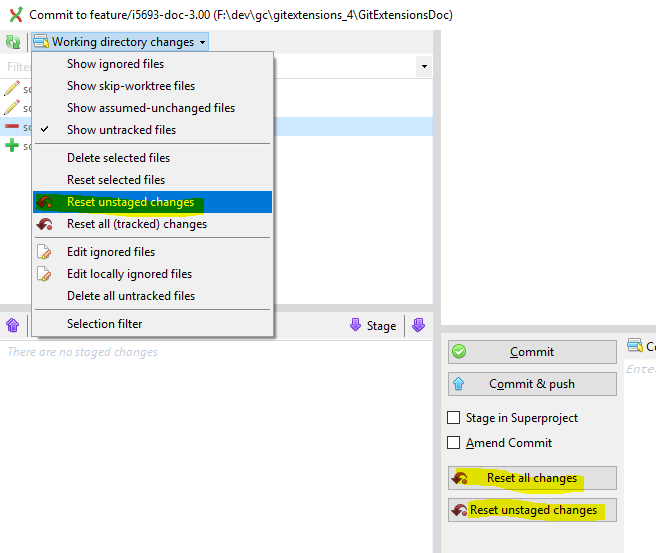Viewport: 656px width, 553px height.
Task: Click the purple Stage all arrow icon
Action: (418, 325)
